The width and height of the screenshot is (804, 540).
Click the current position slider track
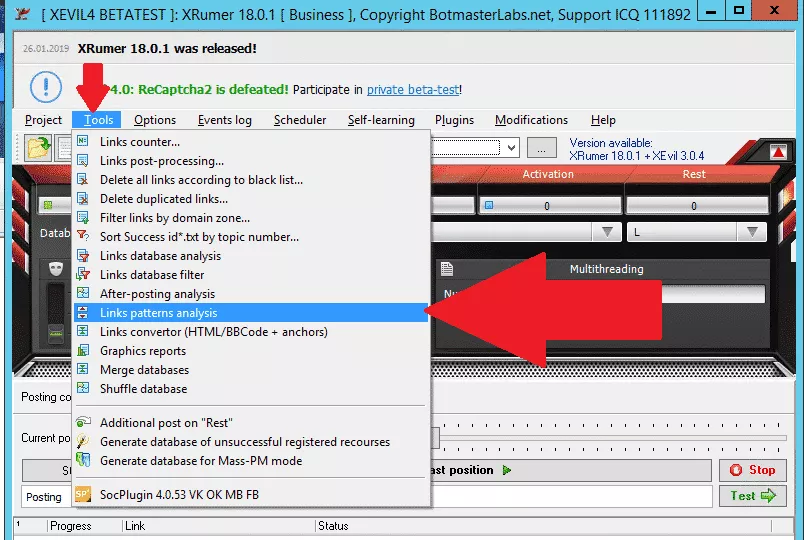coord(613,438)
